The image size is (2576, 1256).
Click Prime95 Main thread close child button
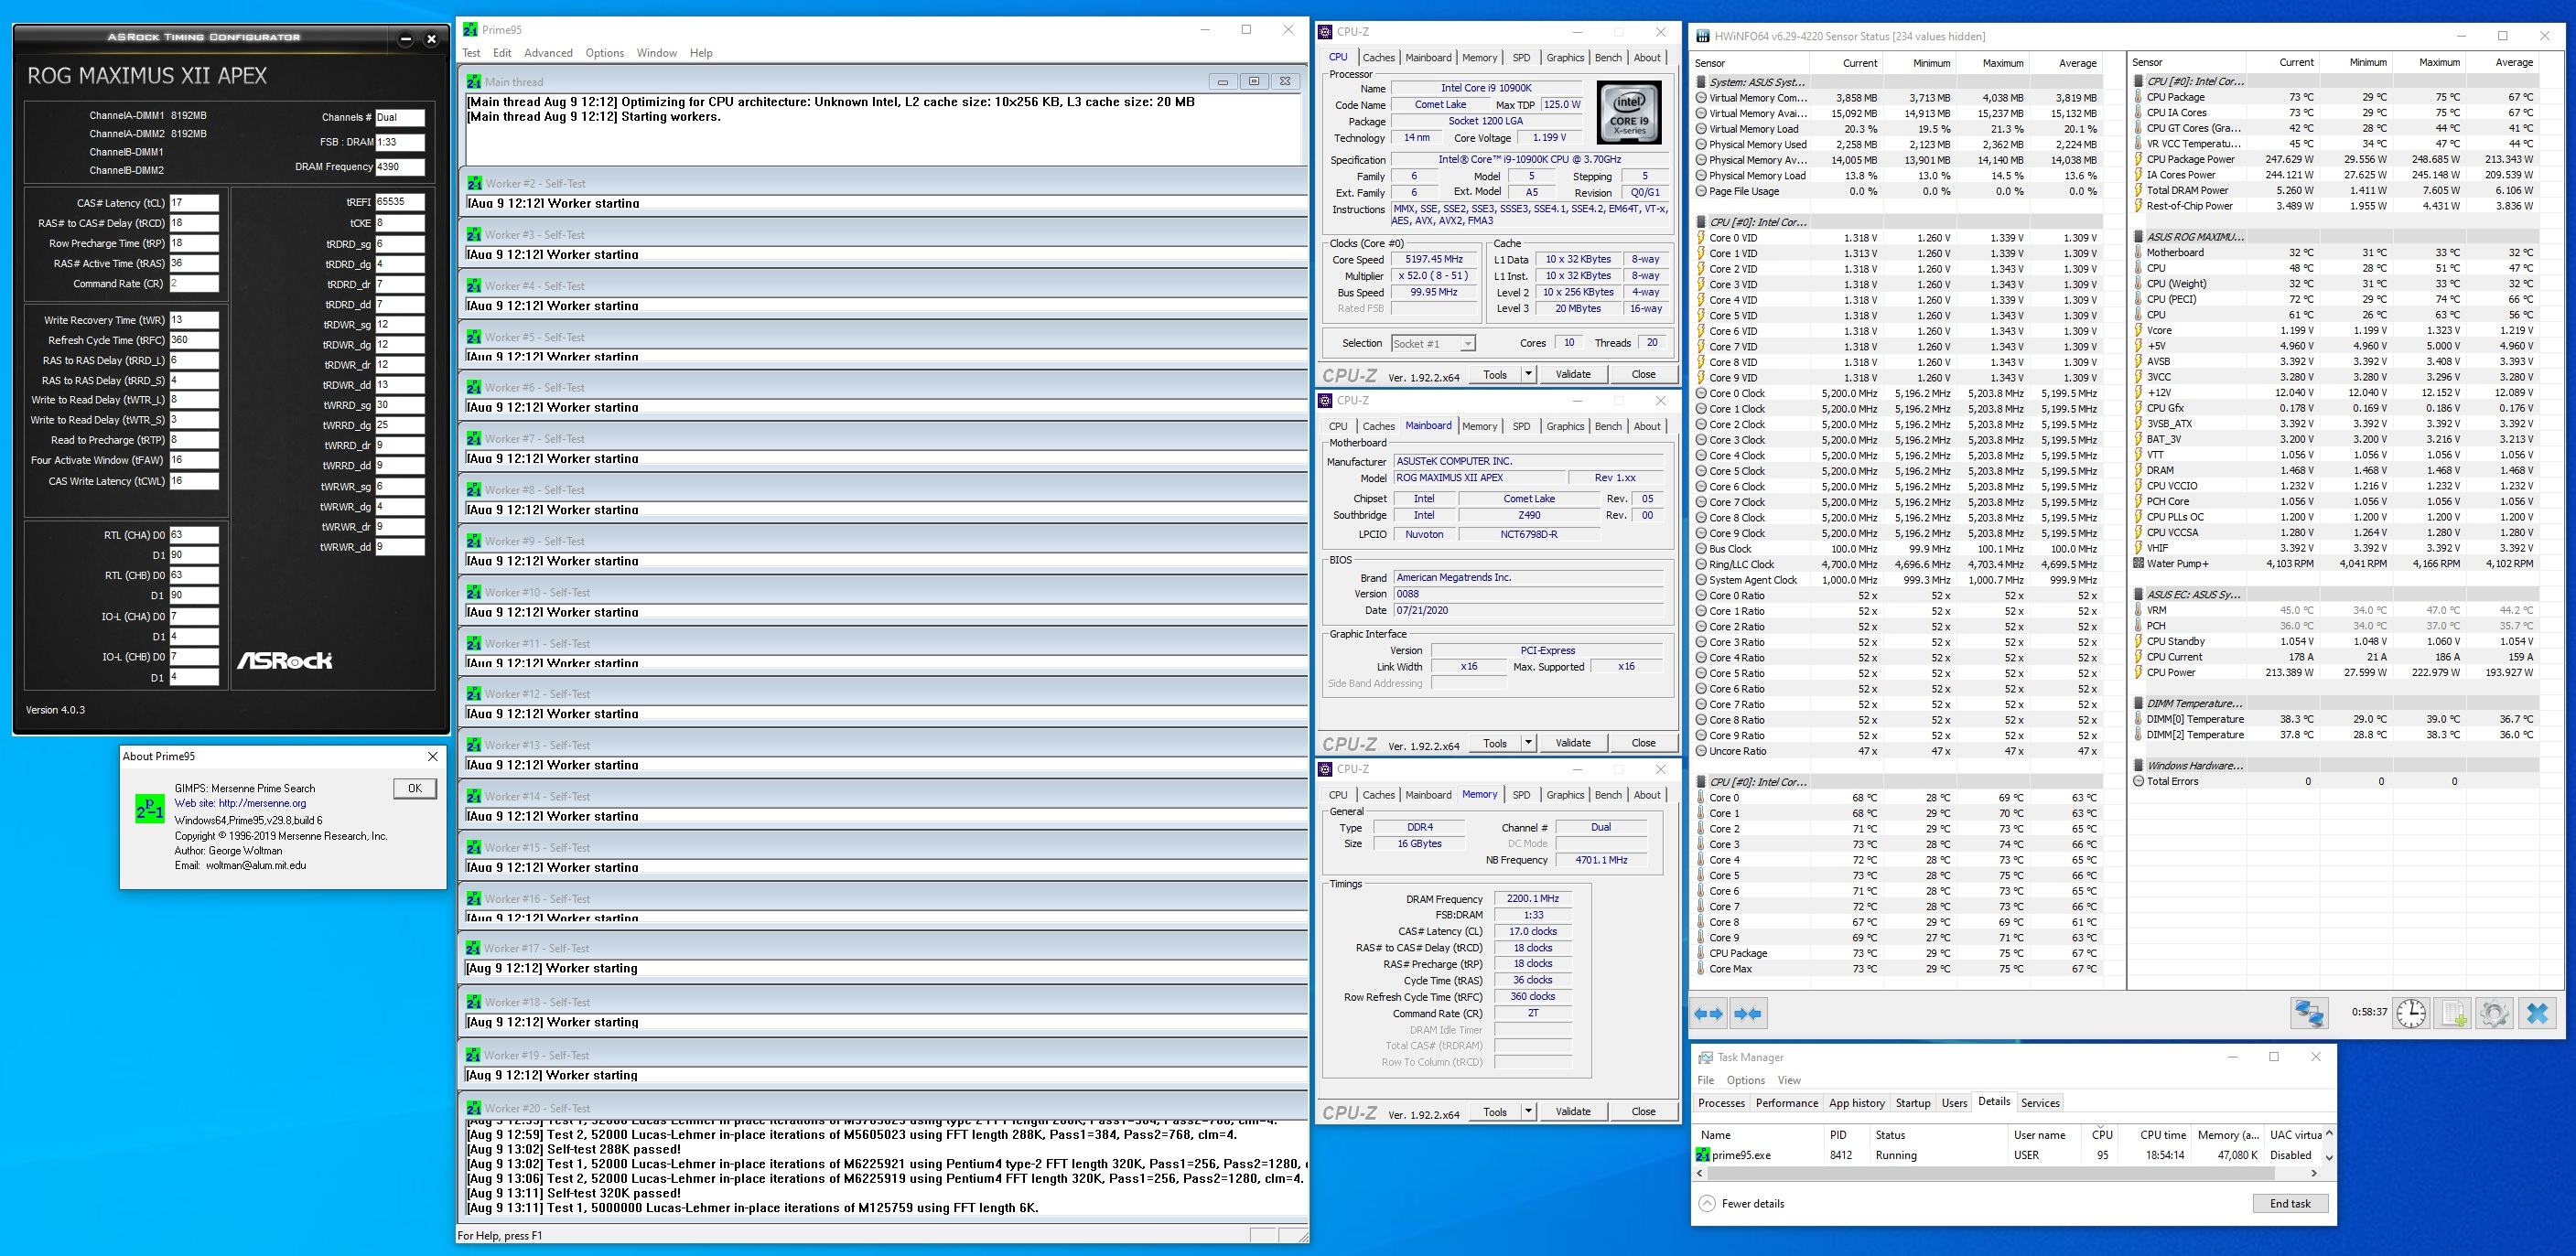1286,82
